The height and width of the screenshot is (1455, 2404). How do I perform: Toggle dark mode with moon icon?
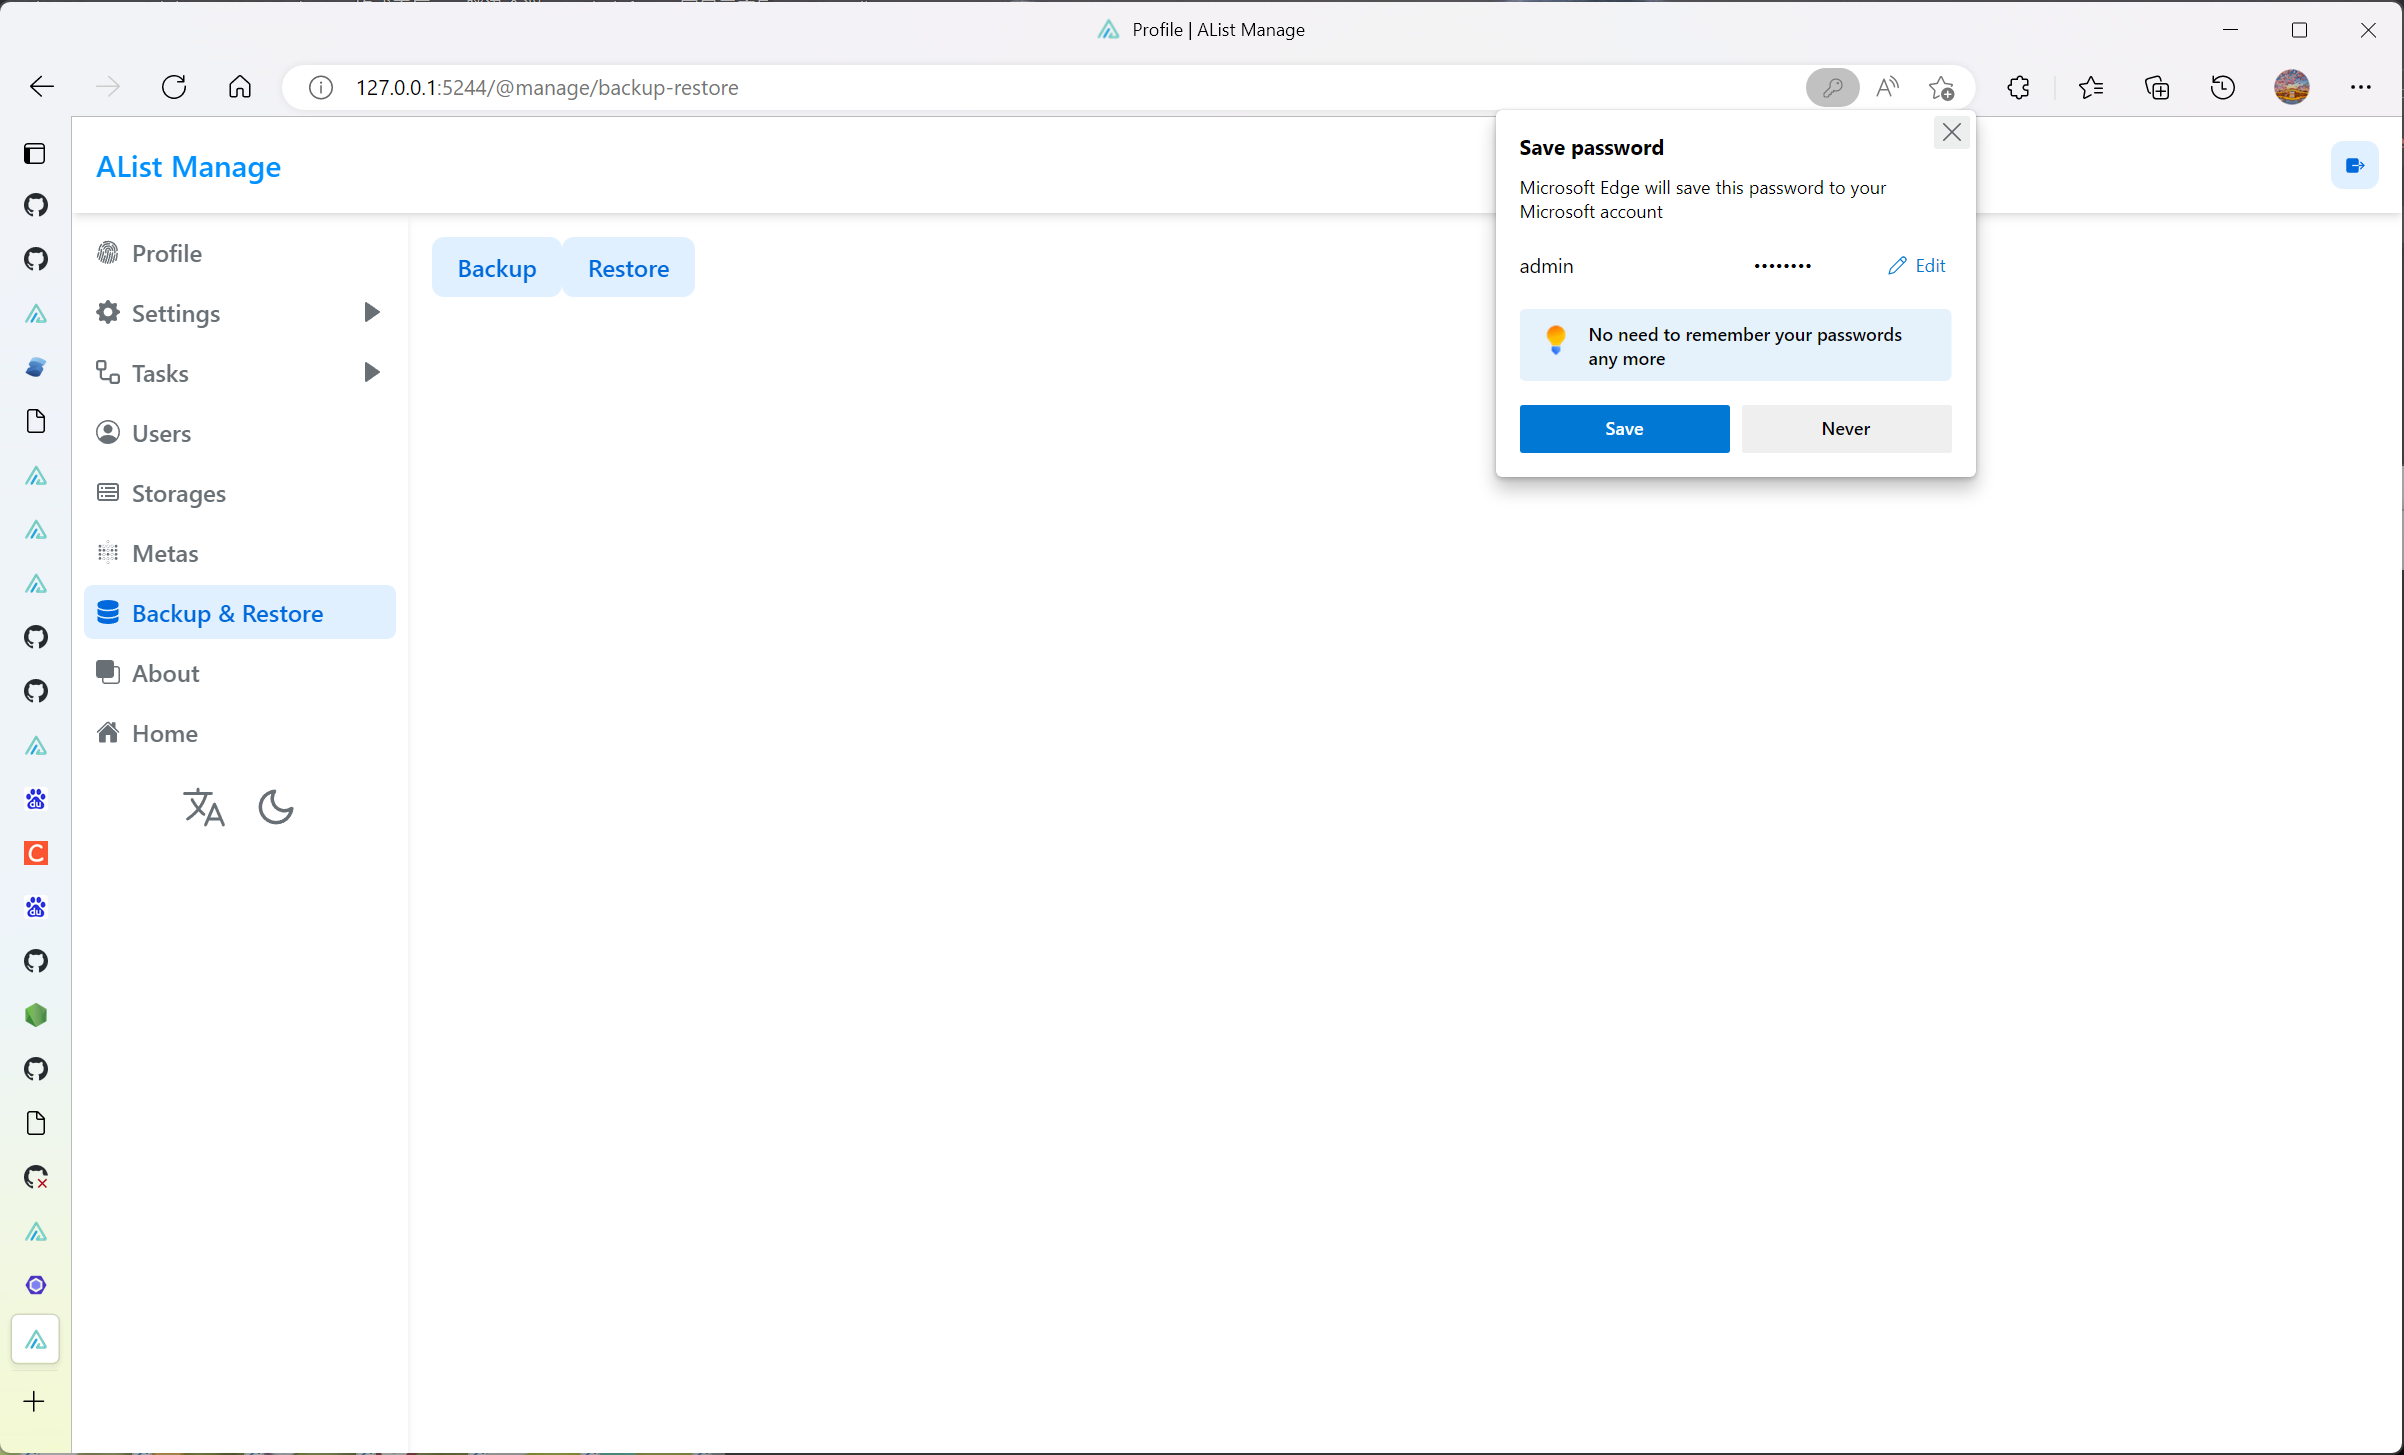[x=276, y=807]
